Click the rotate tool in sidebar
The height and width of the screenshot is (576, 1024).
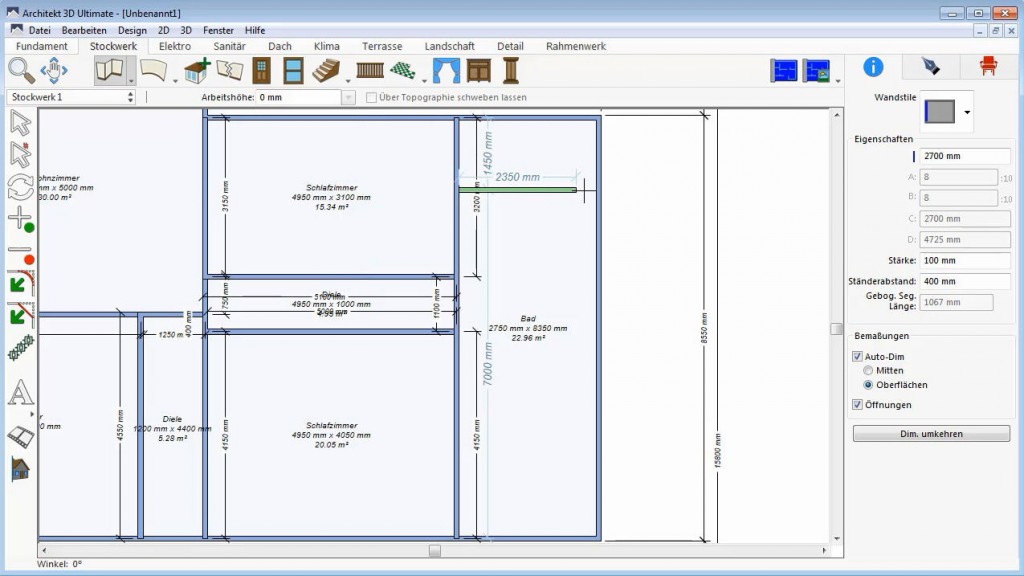[x=20, y=187]
